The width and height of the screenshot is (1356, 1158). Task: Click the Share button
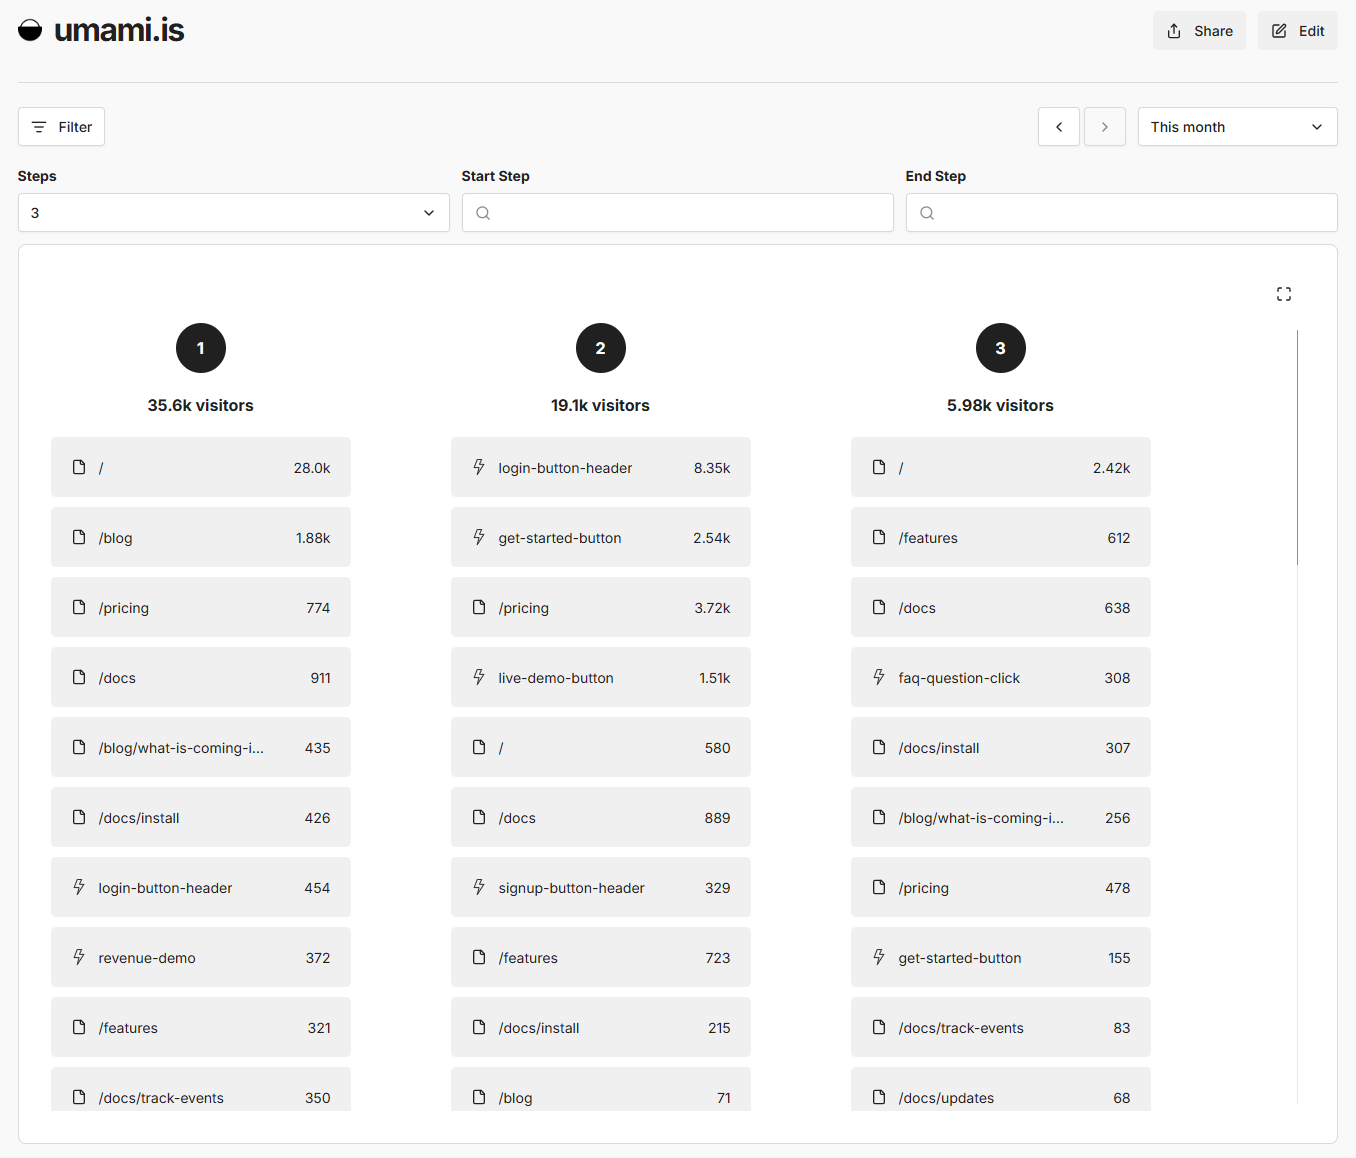1199,31
